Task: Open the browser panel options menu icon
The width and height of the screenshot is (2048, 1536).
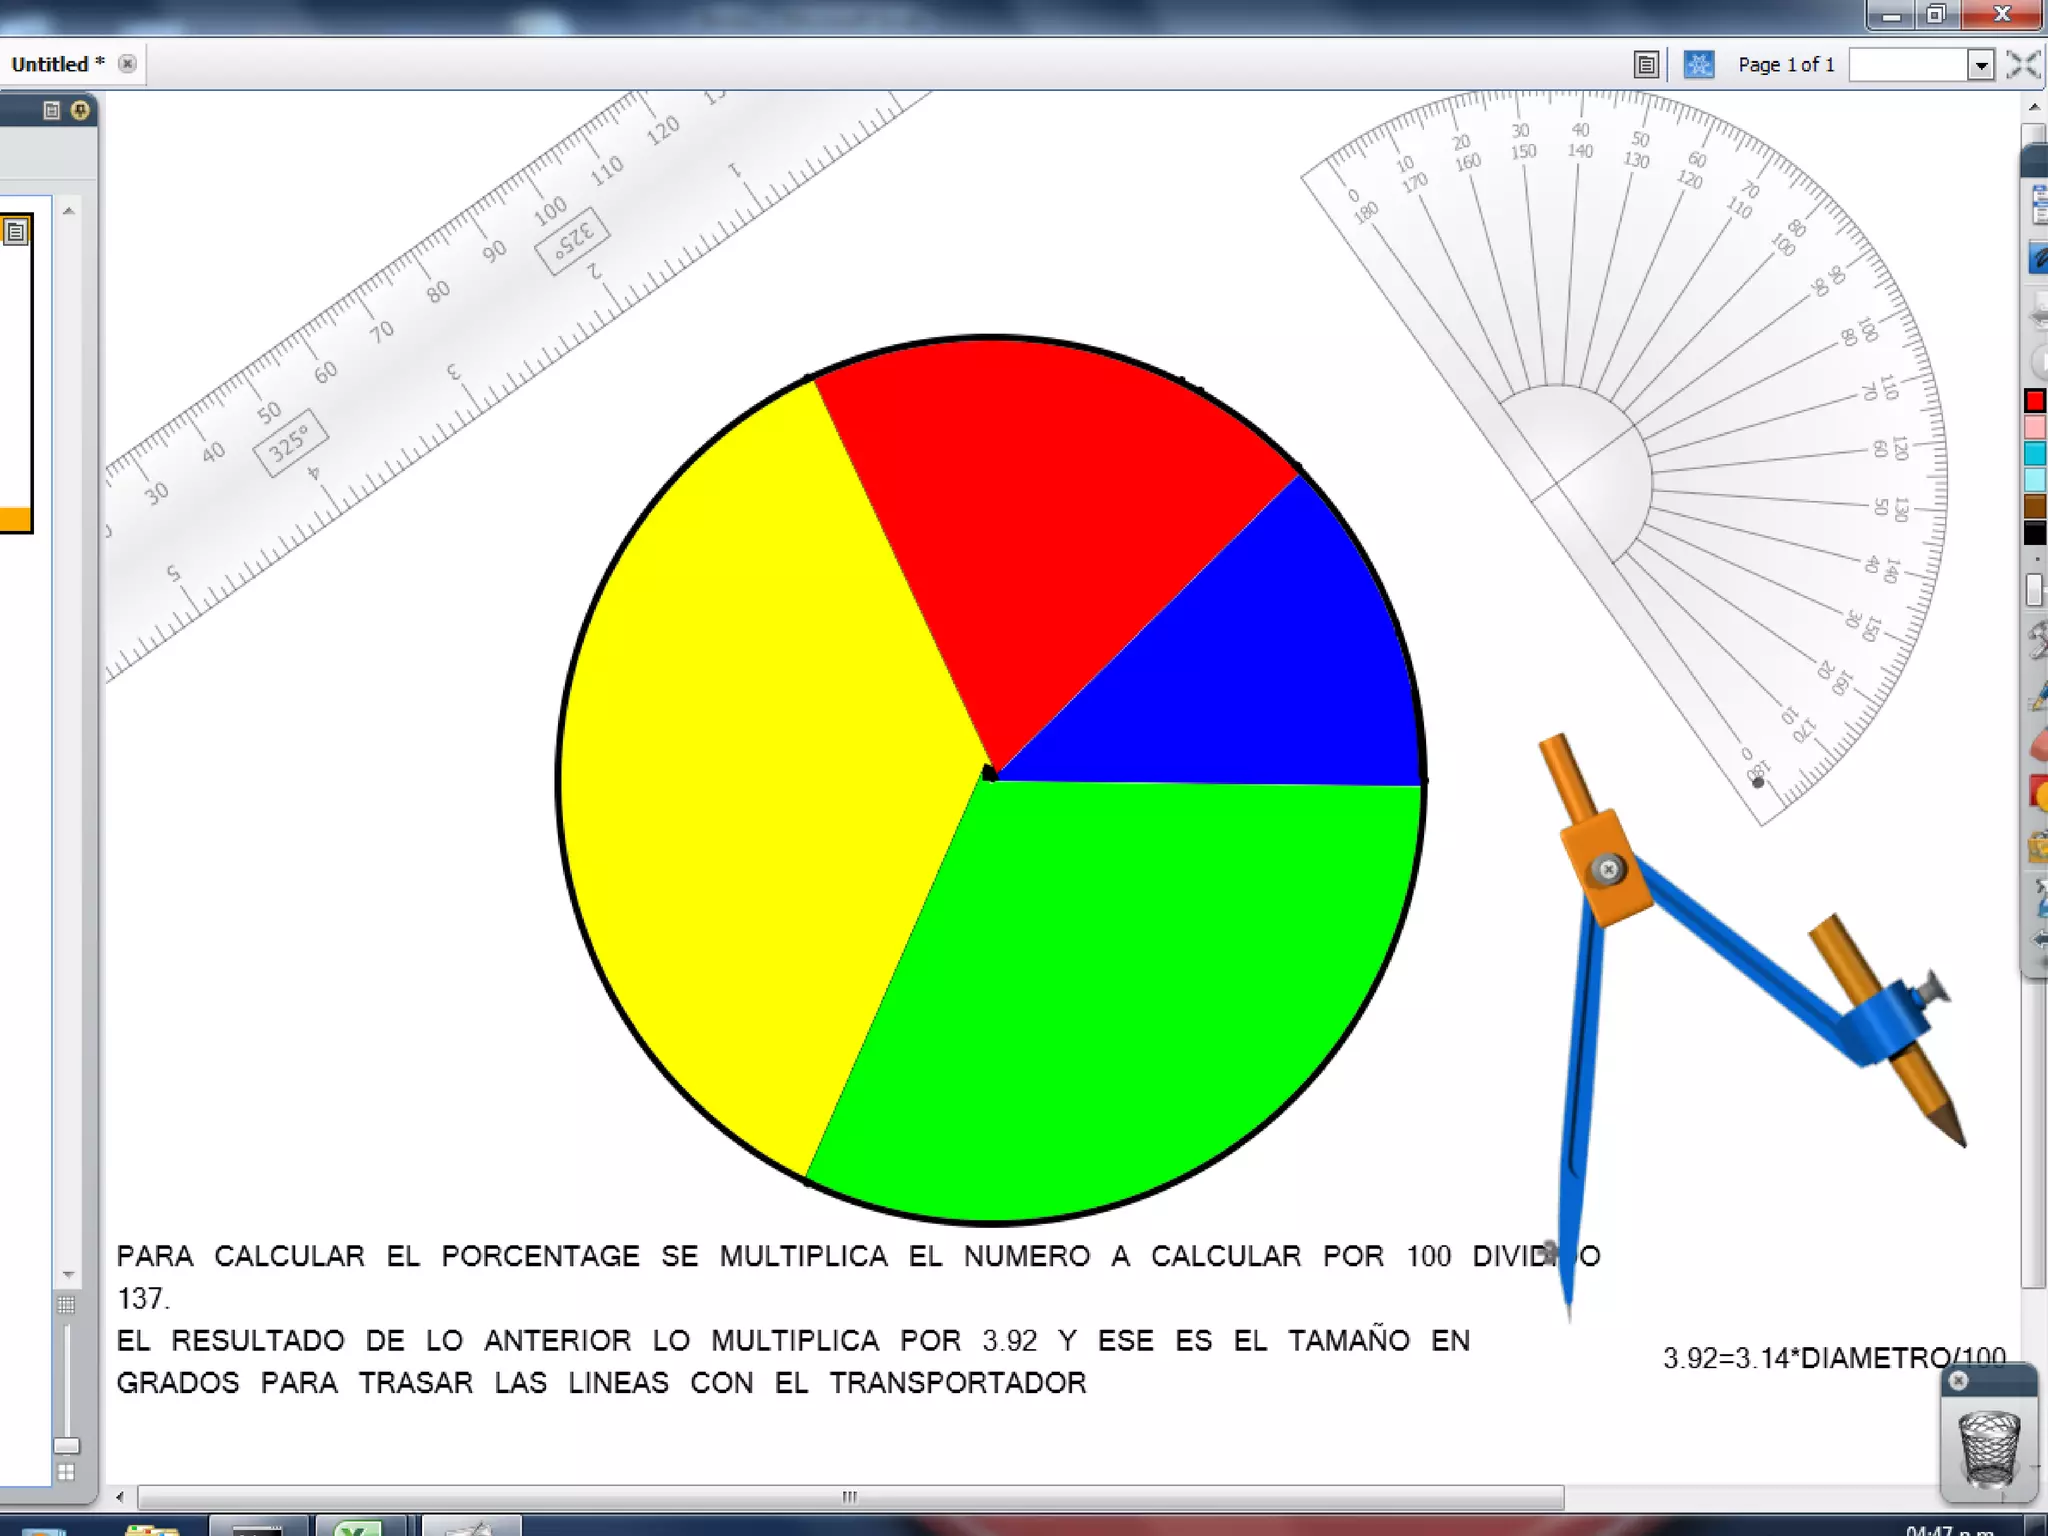Action: 52,110
